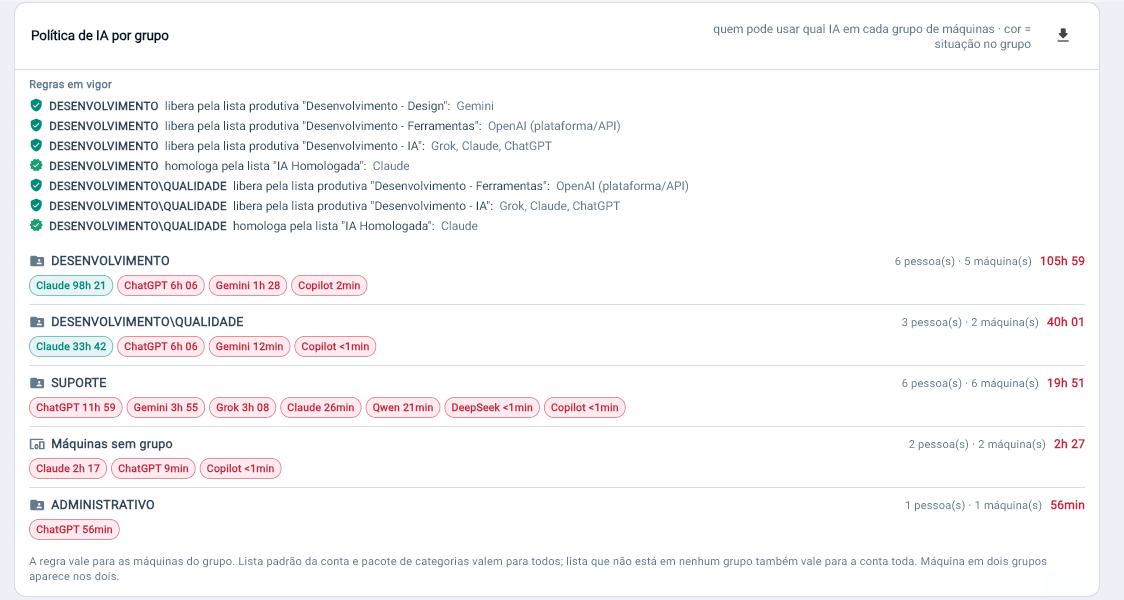Click the 40h 01 total time
Image resolution: width=1124 pixels, height=600 pixels.
click(1066, 322)
